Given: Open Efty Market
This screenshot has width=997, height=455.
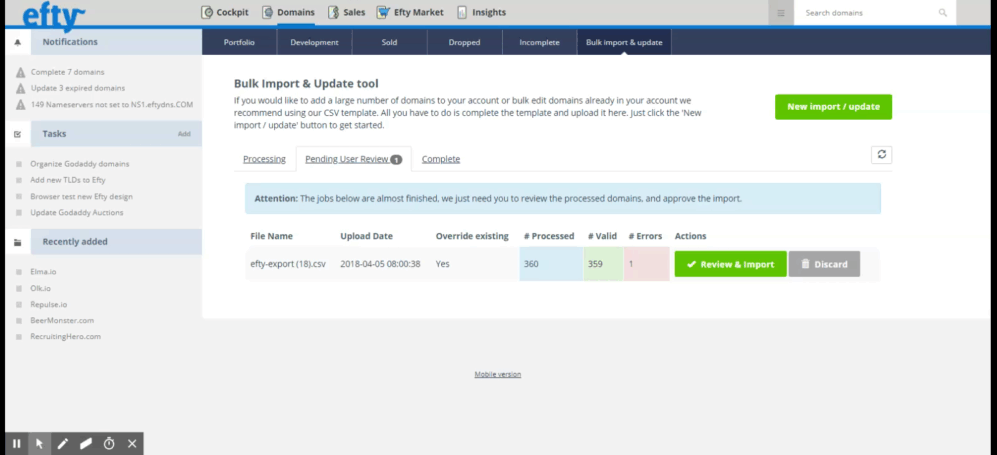Looking at the screenshot, I should (x=410, y=12).
